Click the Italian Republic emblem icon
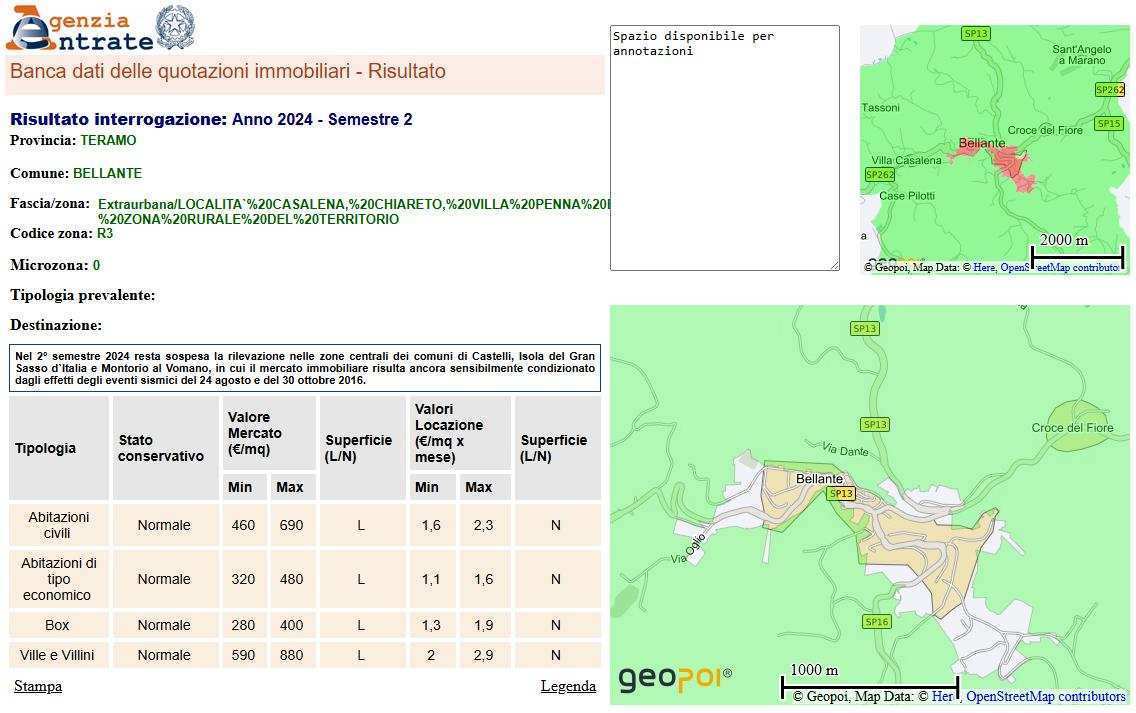 click(176, 26)
